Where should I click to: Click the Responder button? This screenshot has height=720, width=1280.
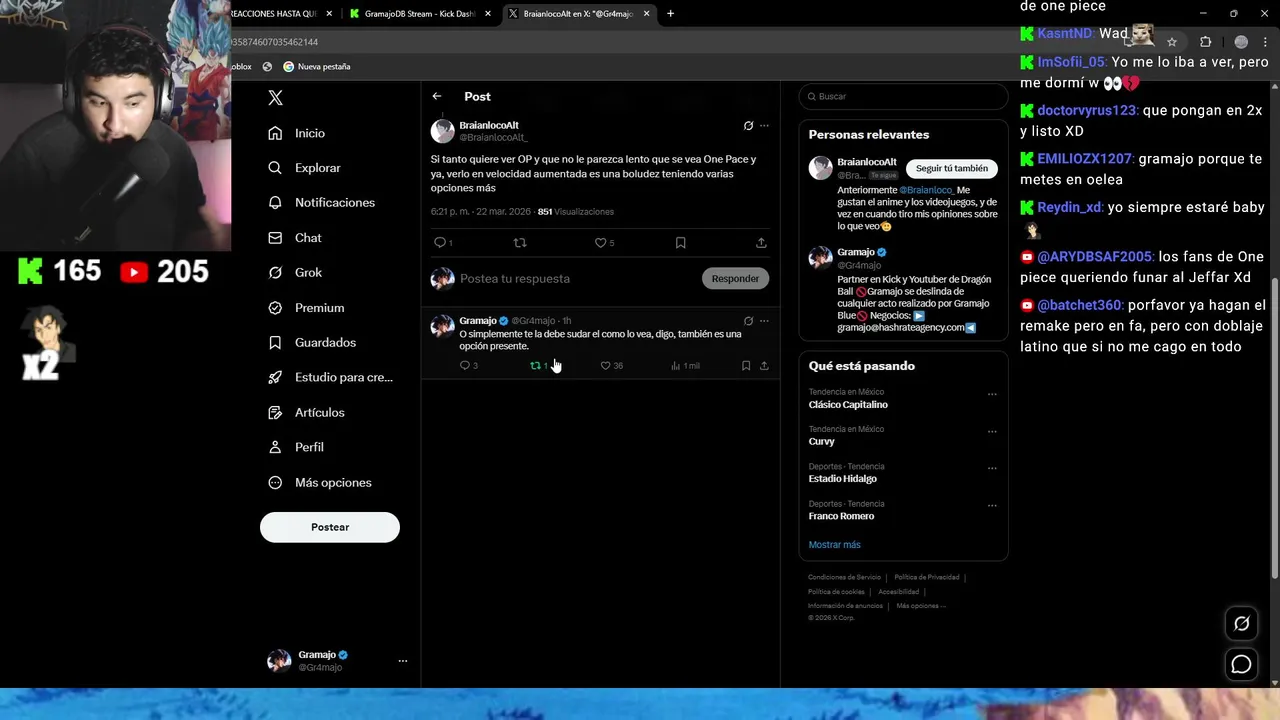(x=735, y=278)
